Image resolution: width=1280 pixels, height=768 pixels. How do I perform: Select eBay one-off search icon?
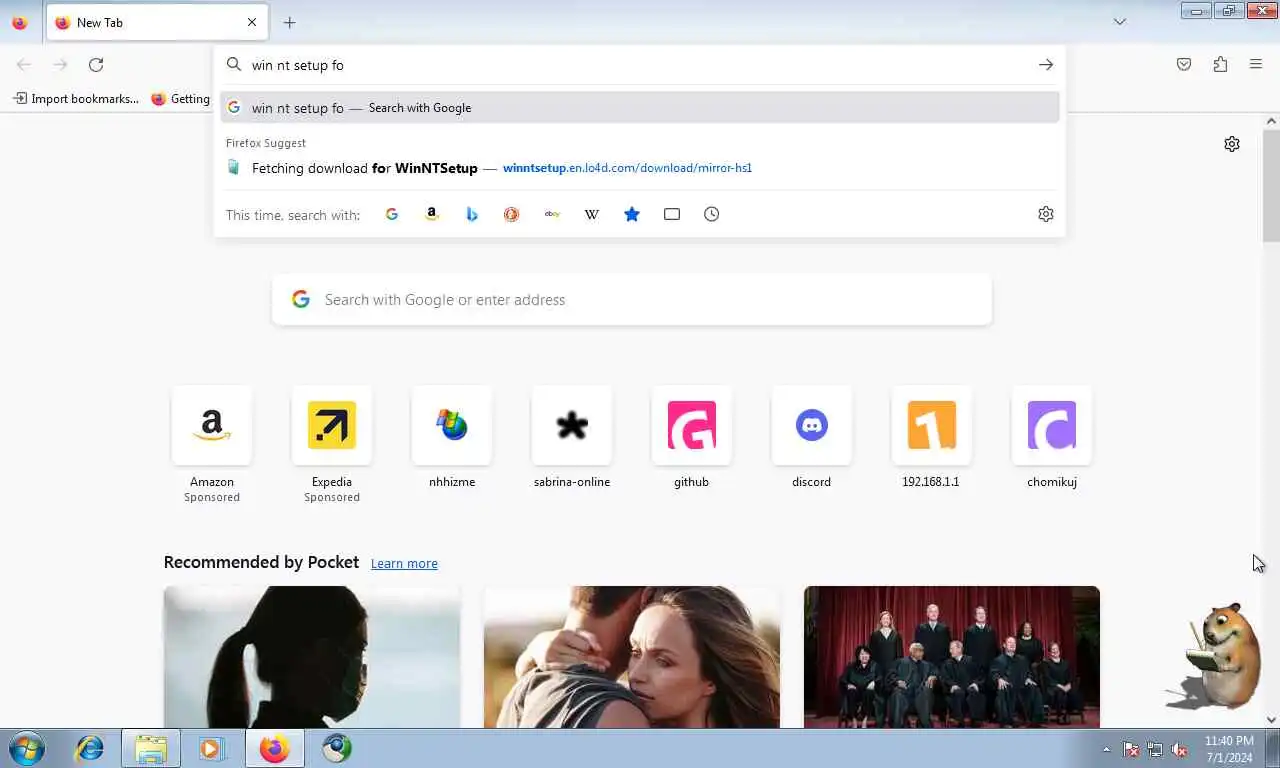pyautogui.click(x=552, y=214)
